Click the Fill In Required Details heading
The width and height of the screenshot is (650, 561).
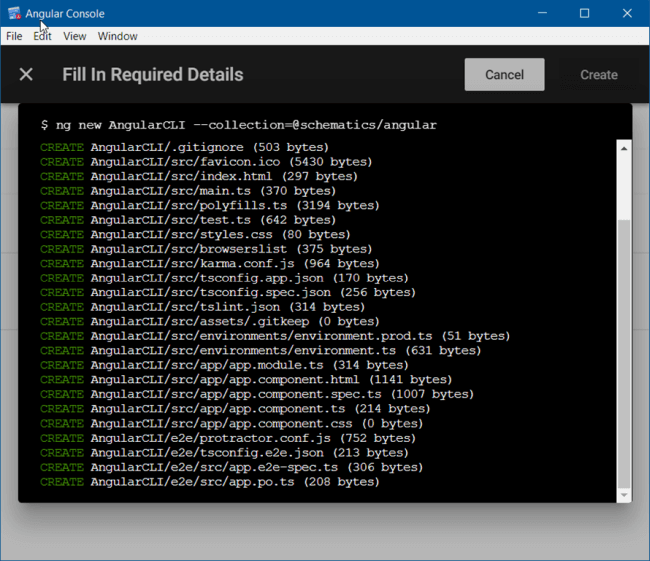pos(152,75)
